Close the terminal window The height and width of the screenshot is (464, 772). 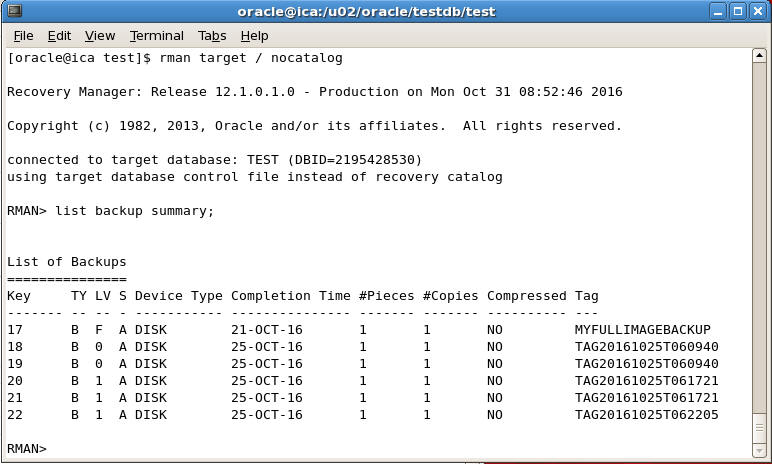758,12
